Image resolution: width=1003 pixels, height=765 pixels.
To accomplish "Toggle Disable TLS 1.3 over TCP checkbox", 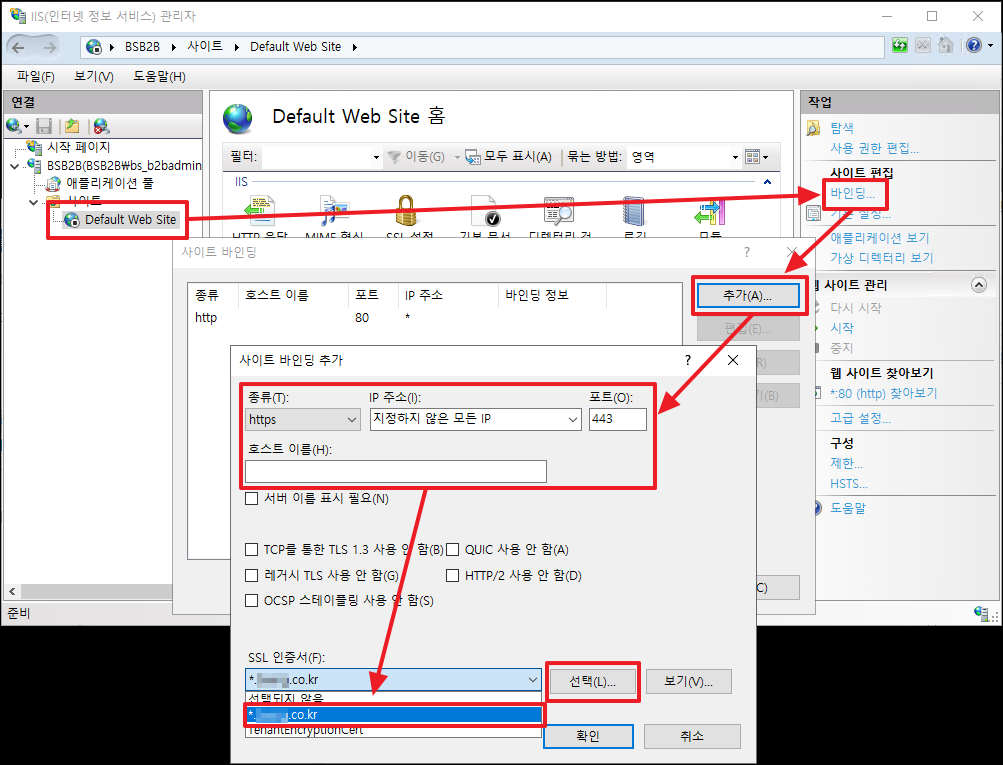I will point(251,549).
